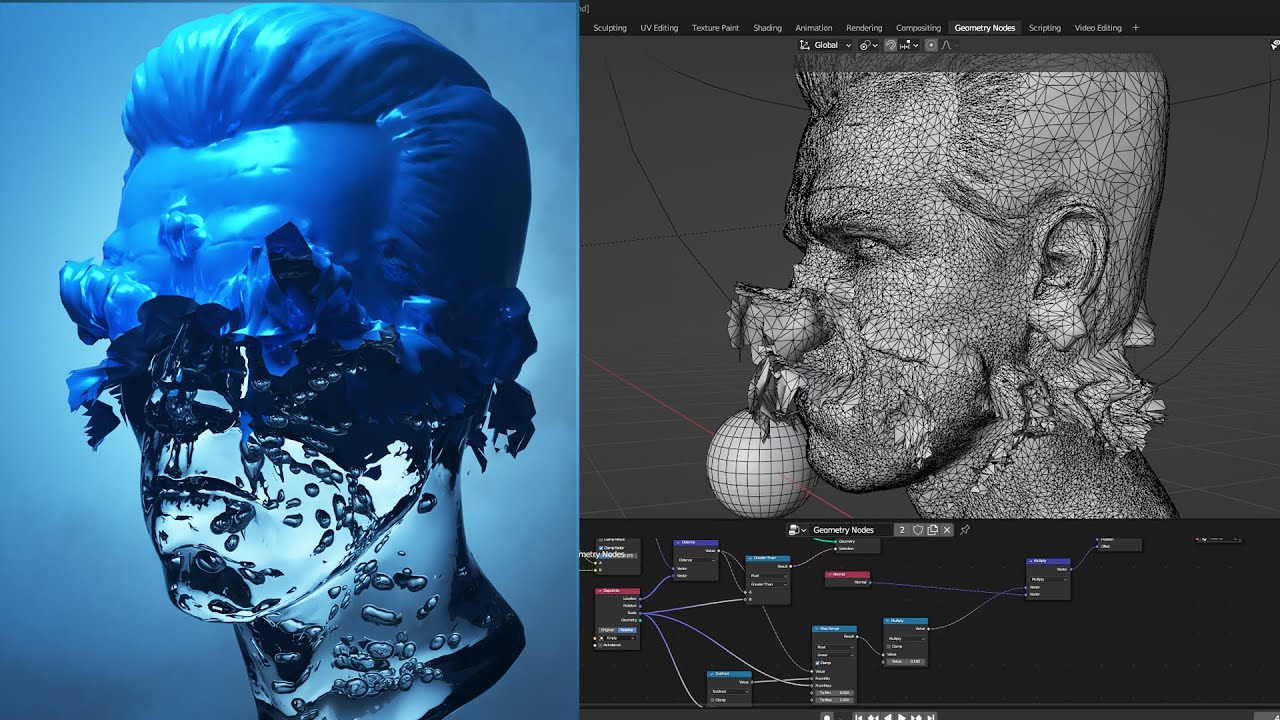Jump to the last frame in timeline
1280x720 pixels.
tap(930, 717)
